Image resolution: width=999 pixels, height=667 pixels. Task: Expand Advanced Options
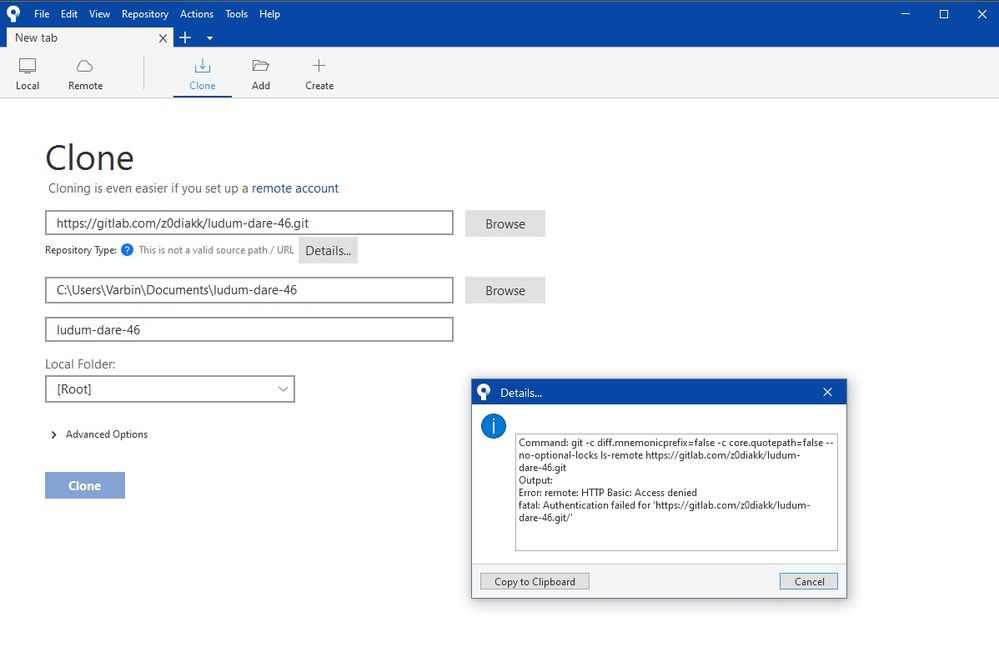click(99, 434)
